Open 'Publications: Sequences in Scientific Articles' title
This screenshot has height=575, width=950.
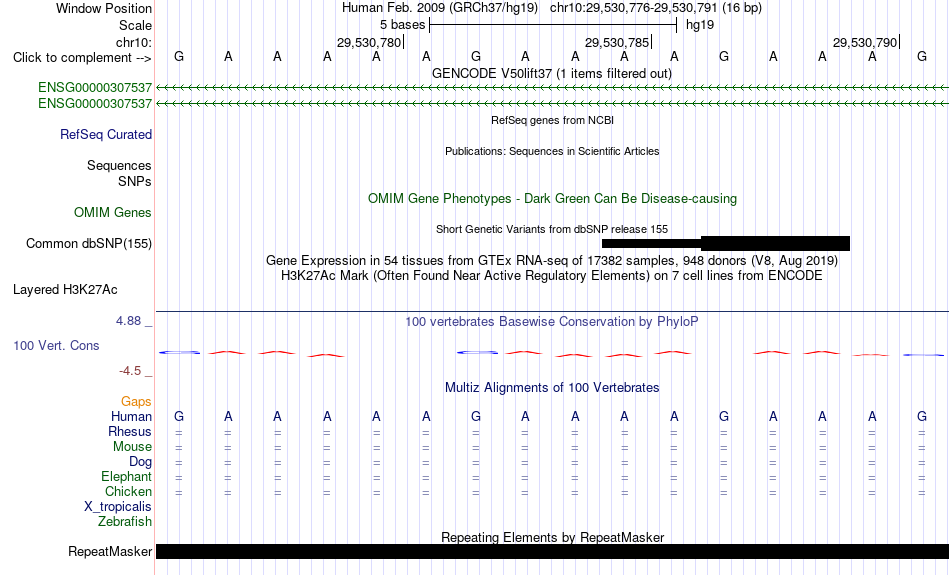(552, 151)
